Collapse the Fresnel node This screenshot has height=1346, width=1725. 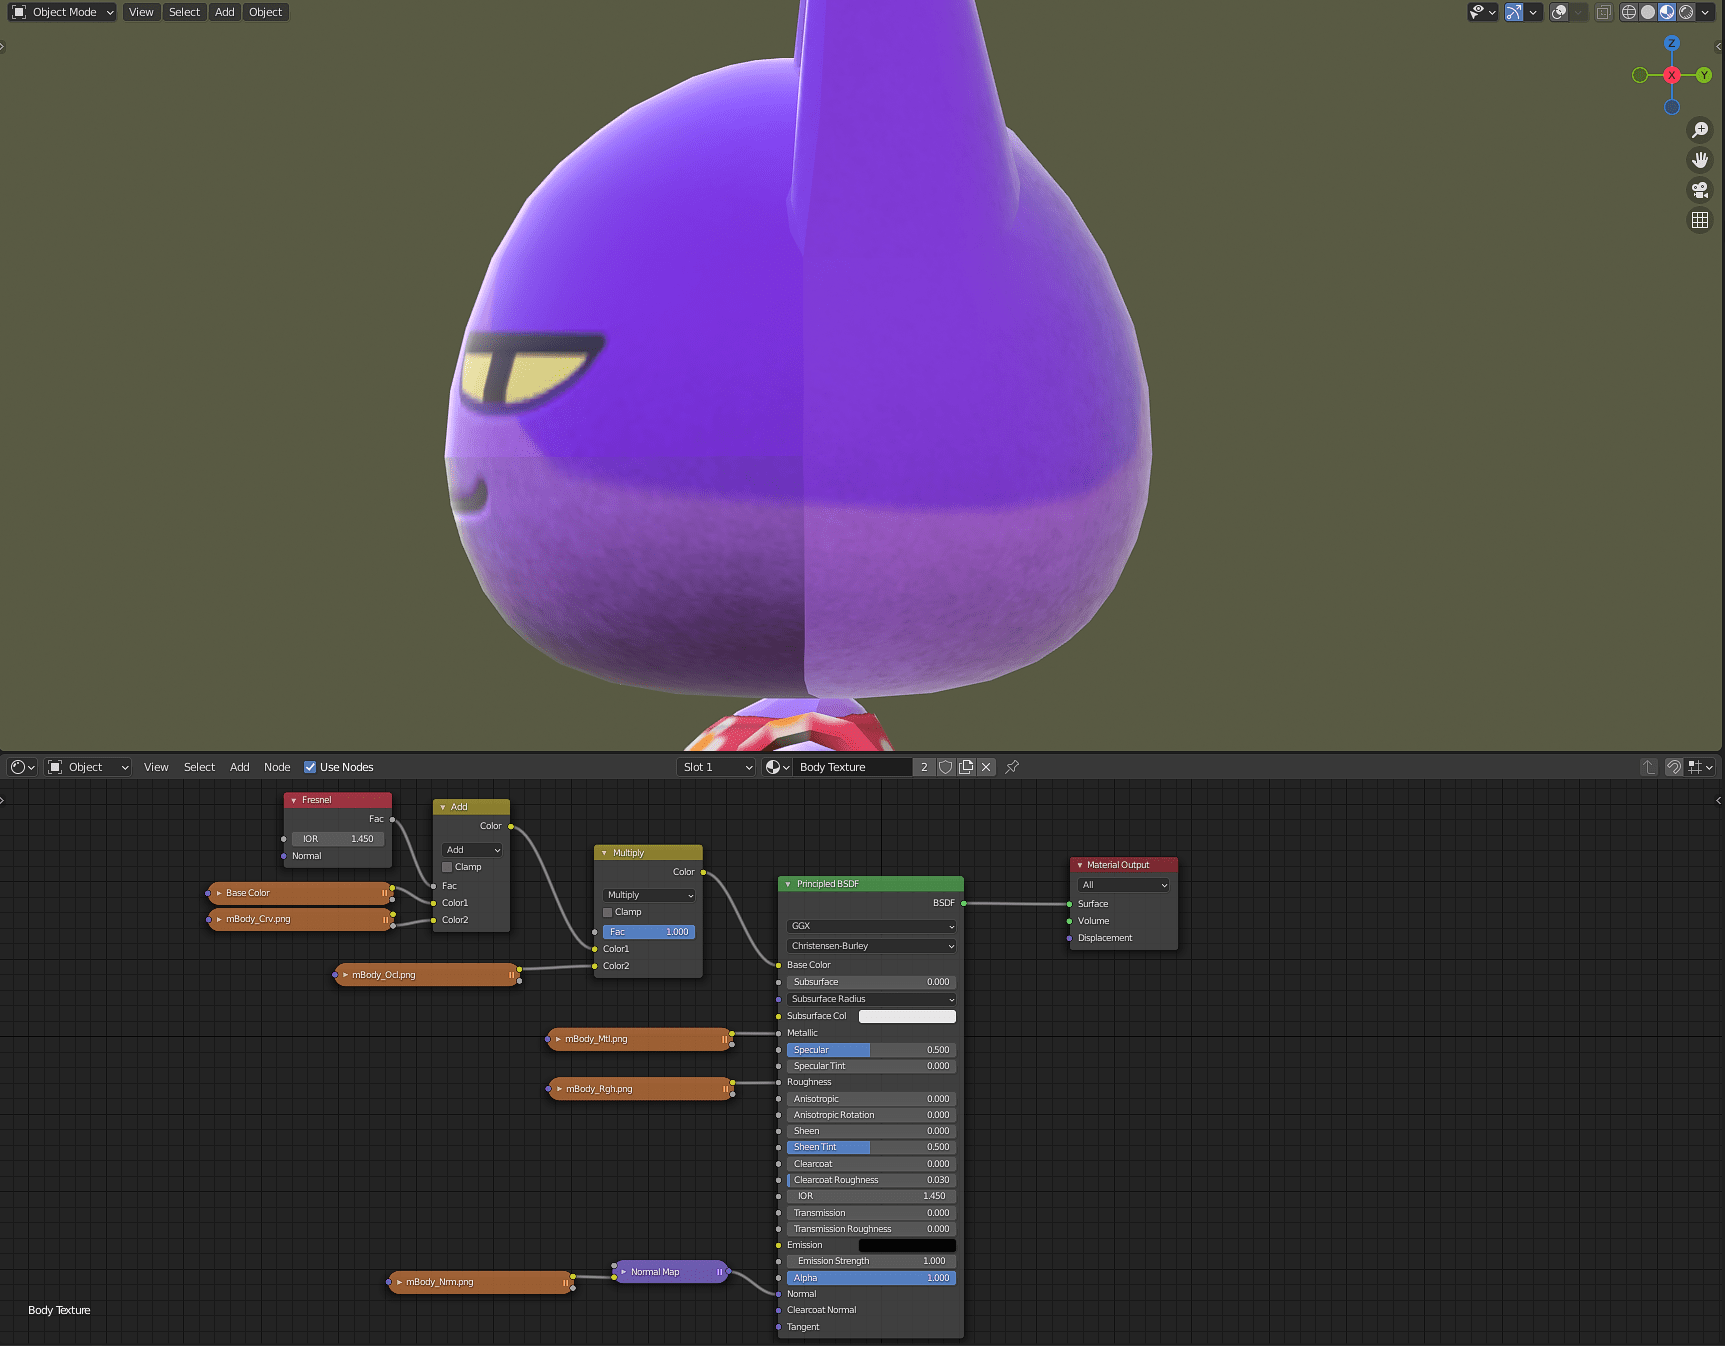click(293, 800)
